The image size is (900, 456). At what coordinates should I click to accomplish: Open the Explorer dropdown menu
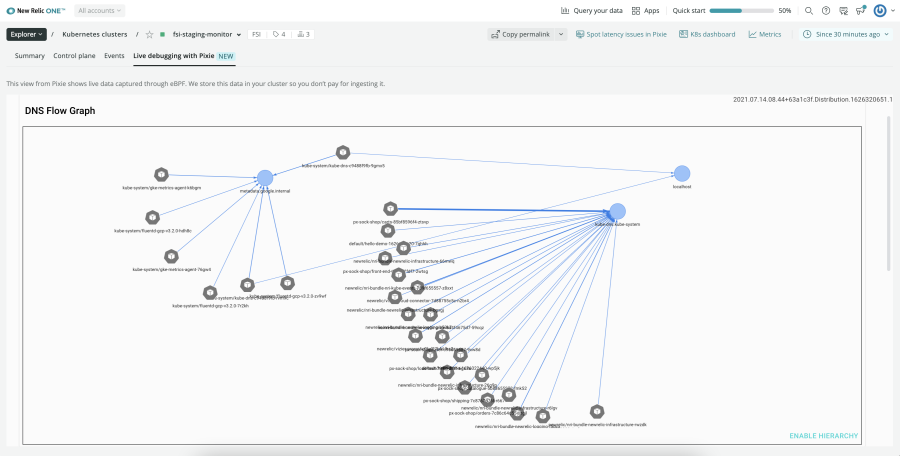[x=26, y=34]
